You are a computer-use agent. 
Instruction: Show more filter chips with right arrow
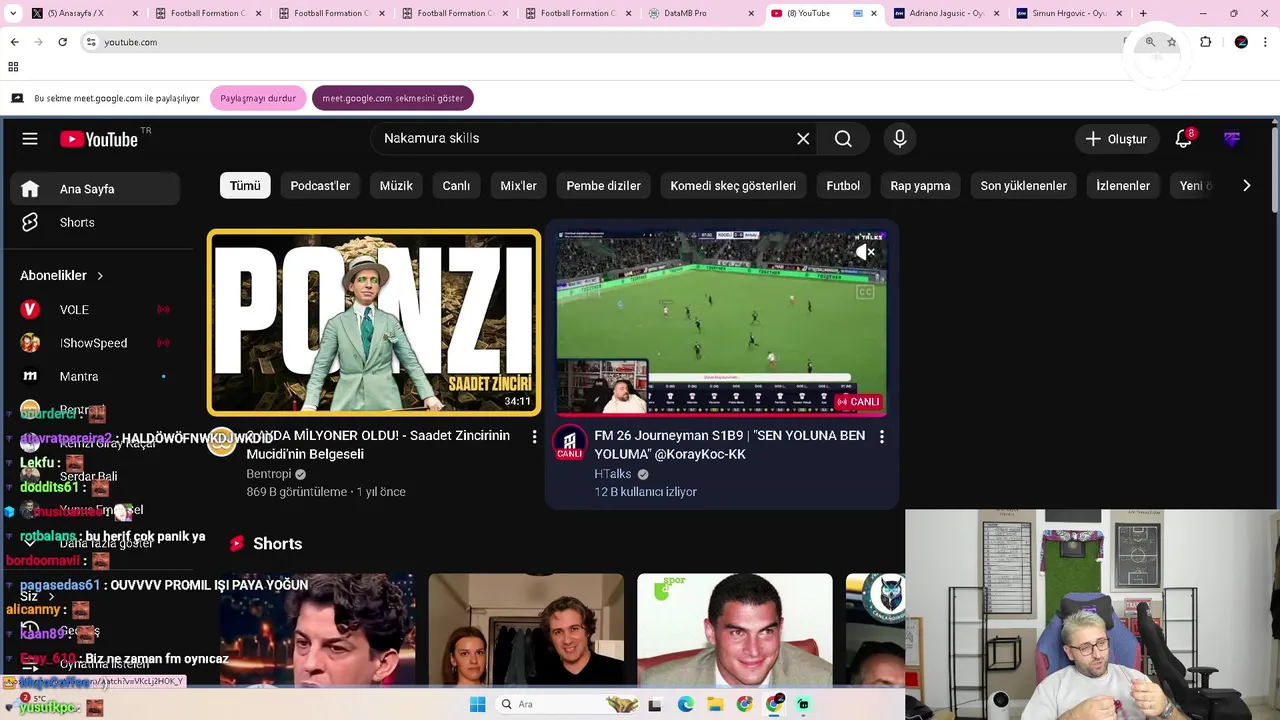[1246, 186]
